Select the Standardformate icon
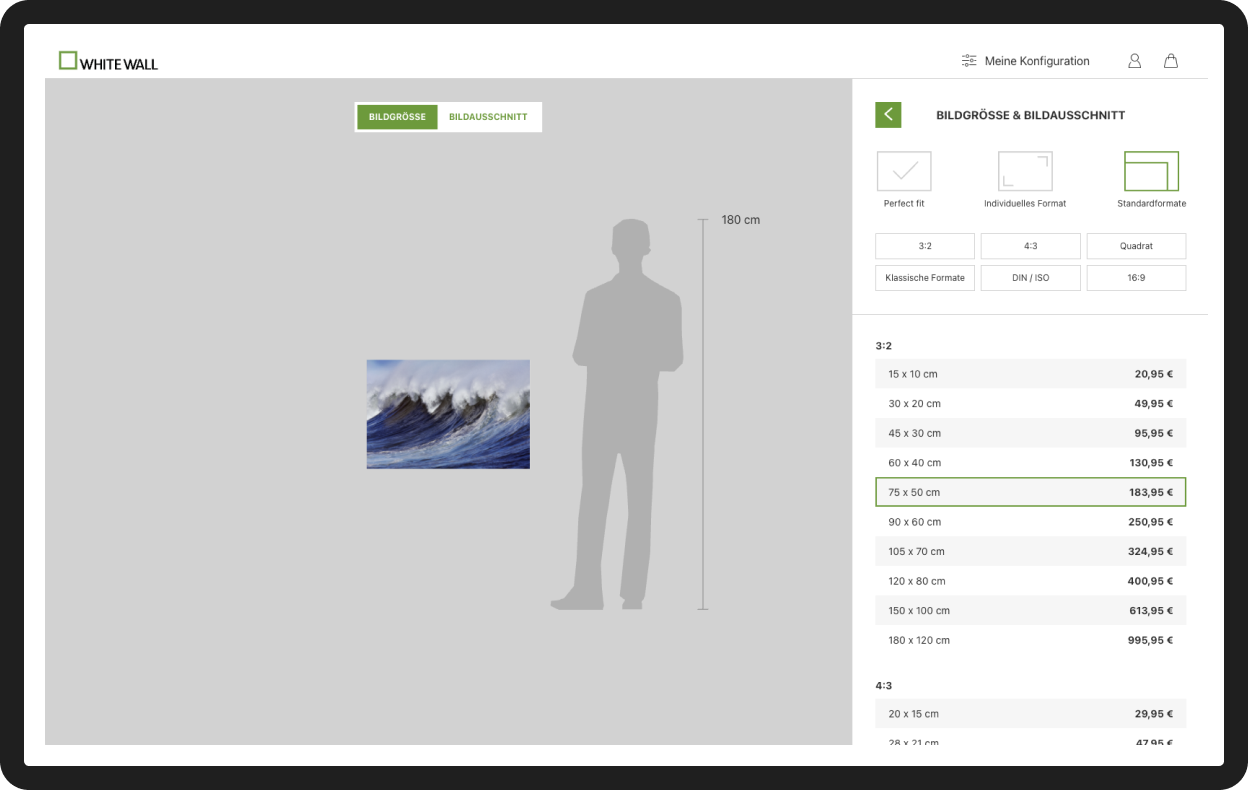This screenshot has height=790, width=1248. coord(1151,172)
